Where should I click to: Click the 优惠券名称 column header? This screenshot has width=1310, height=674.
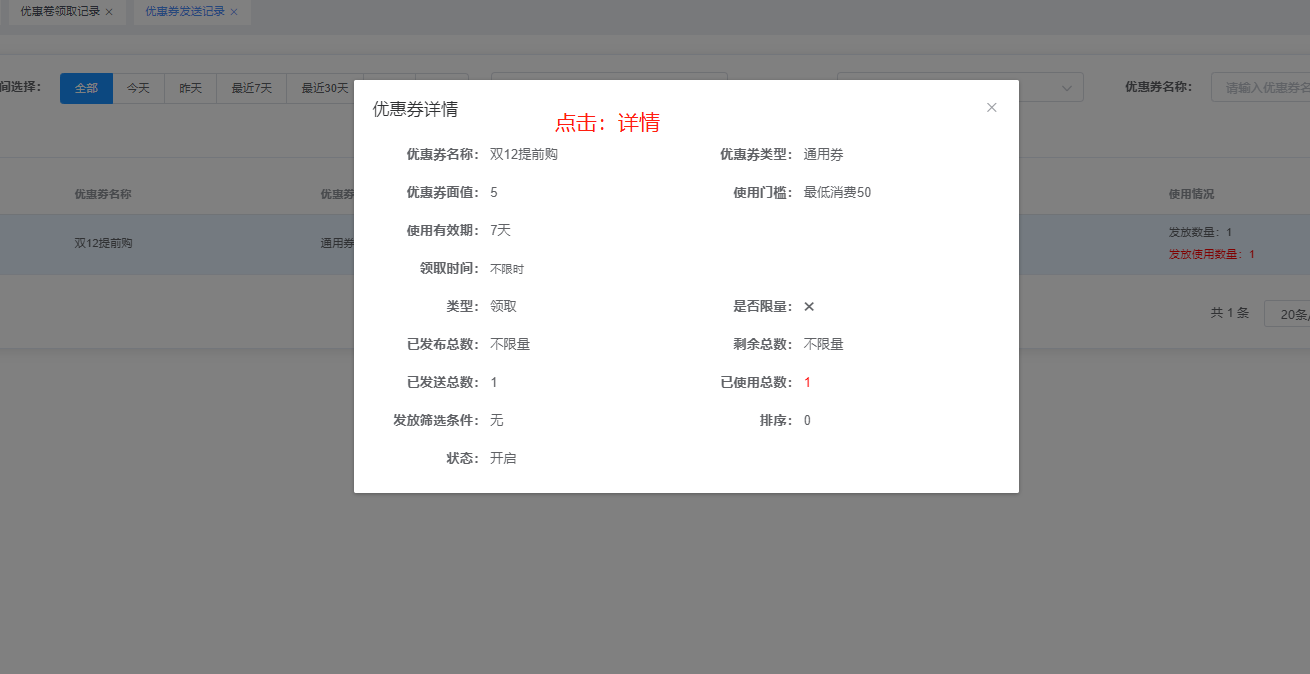click(103, 194)
